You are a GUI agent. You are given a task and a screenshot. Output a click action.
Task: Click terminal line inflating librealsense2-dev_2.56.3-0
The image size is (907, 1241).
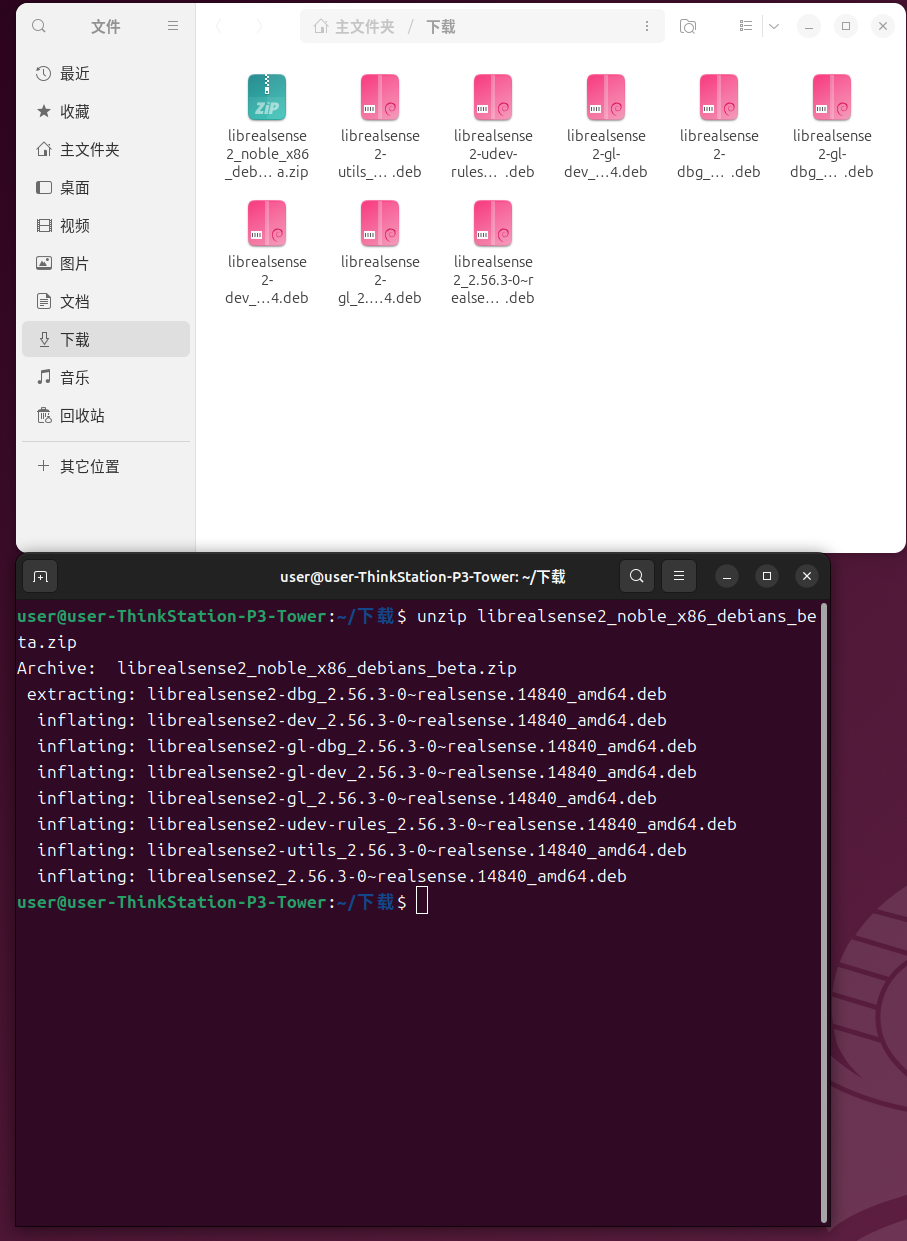click(x=352, y=720)
